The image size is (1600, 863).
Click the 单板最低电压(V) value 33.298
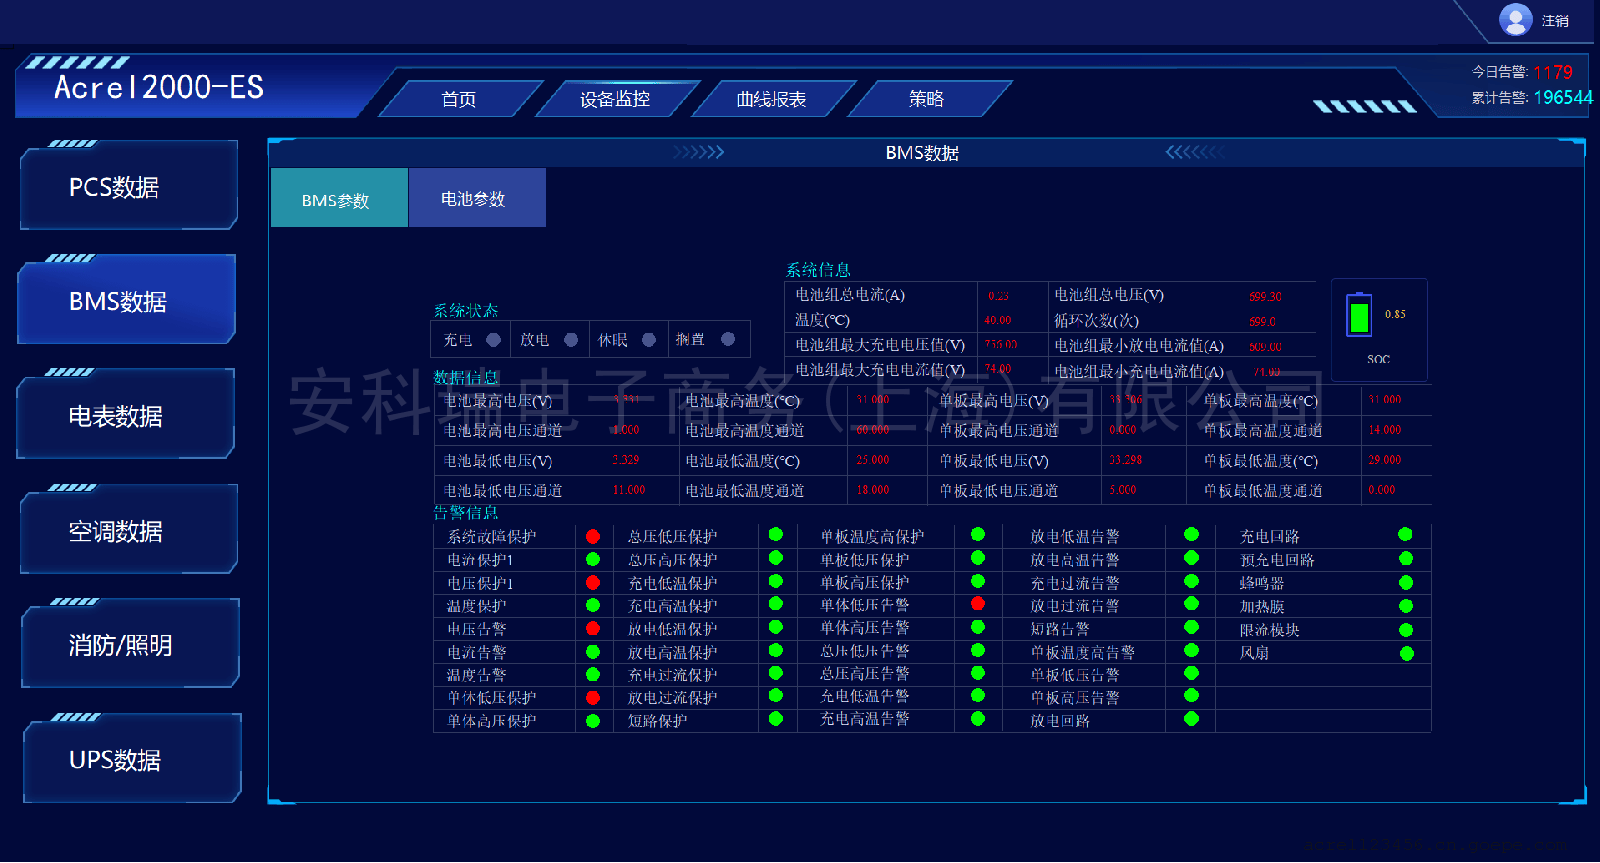tap(1125, 460)
